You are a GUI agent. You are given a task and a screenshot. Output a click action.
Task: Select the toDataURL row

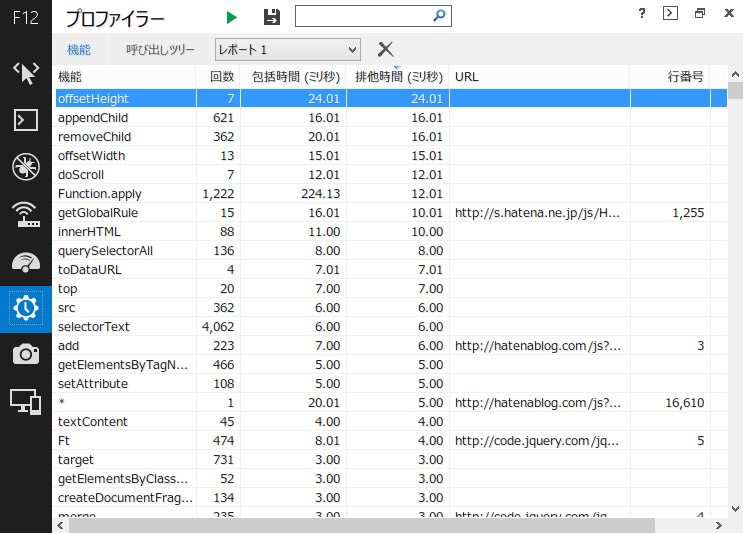click(391, 270)
